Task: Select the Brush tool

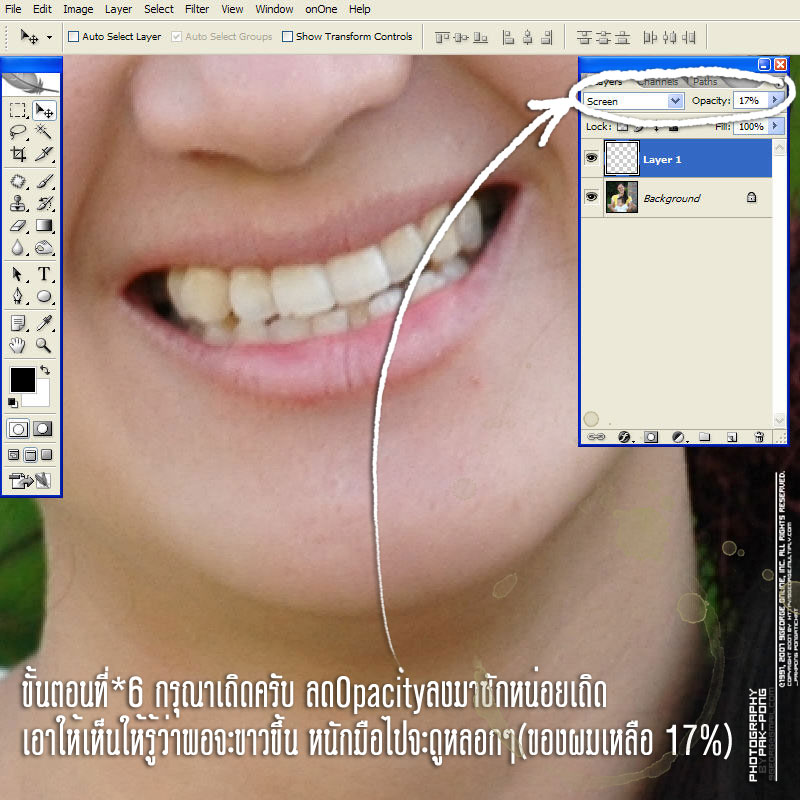Action: (44, 182)
